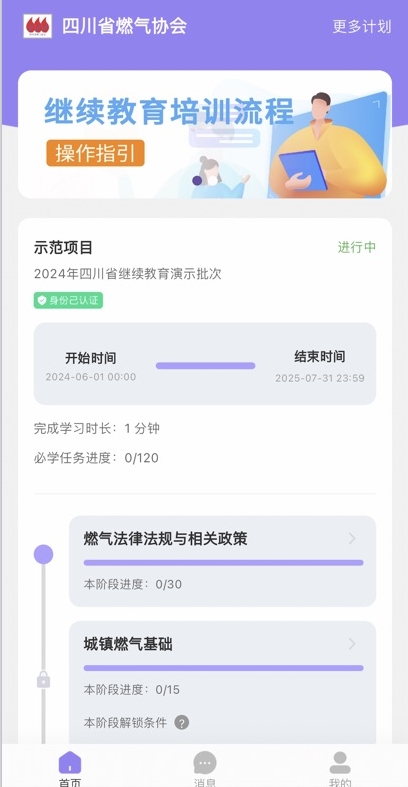The width and height of the screenshot is (408, 787).
Task: Tap the 城镇燃气基础 stage progress bar
Action: (x=223, y=668)
